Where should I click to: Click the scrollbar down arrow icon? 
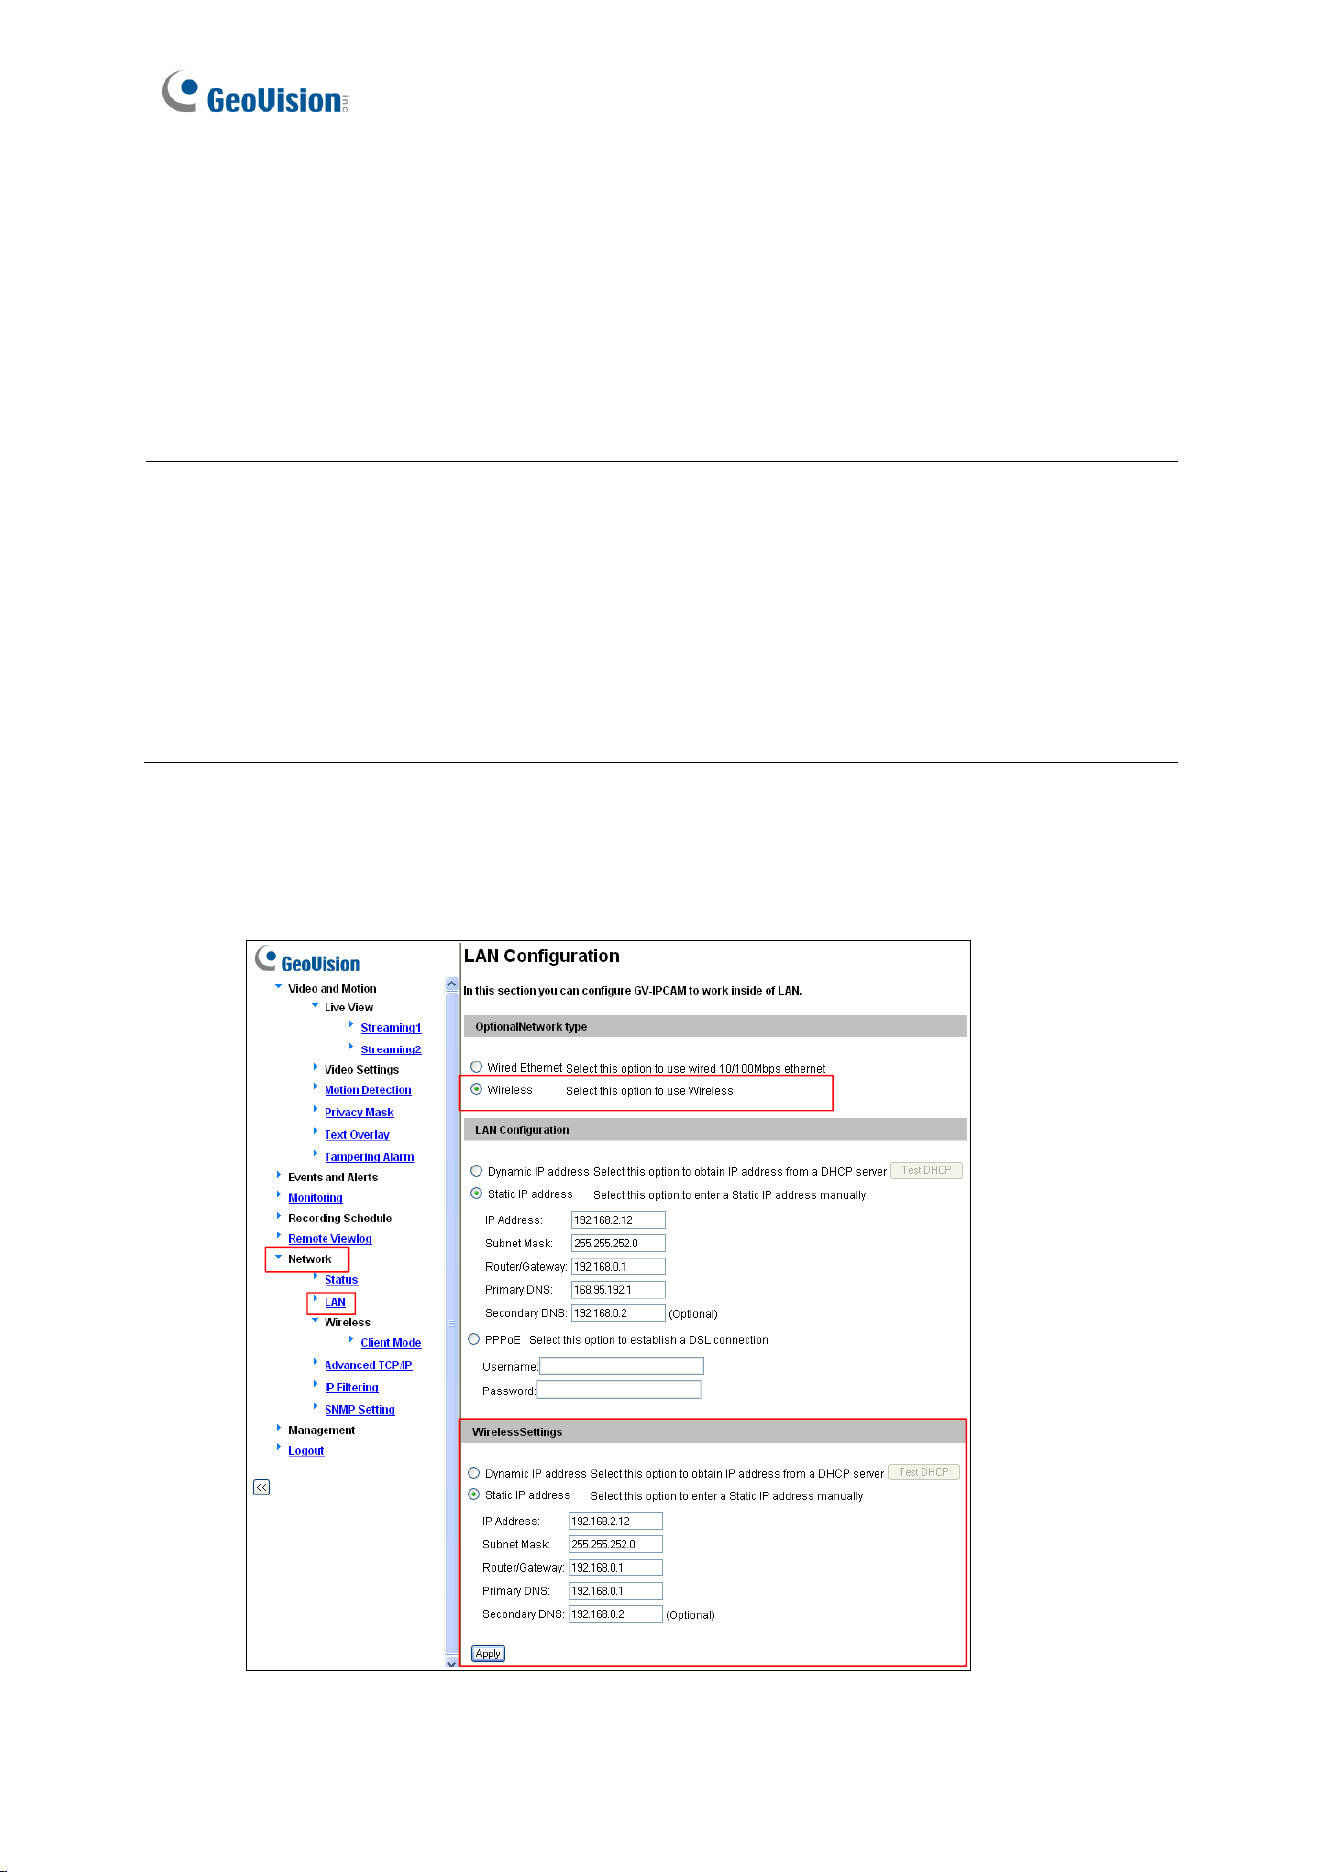pyautogui.click(x=451, y=1663)
